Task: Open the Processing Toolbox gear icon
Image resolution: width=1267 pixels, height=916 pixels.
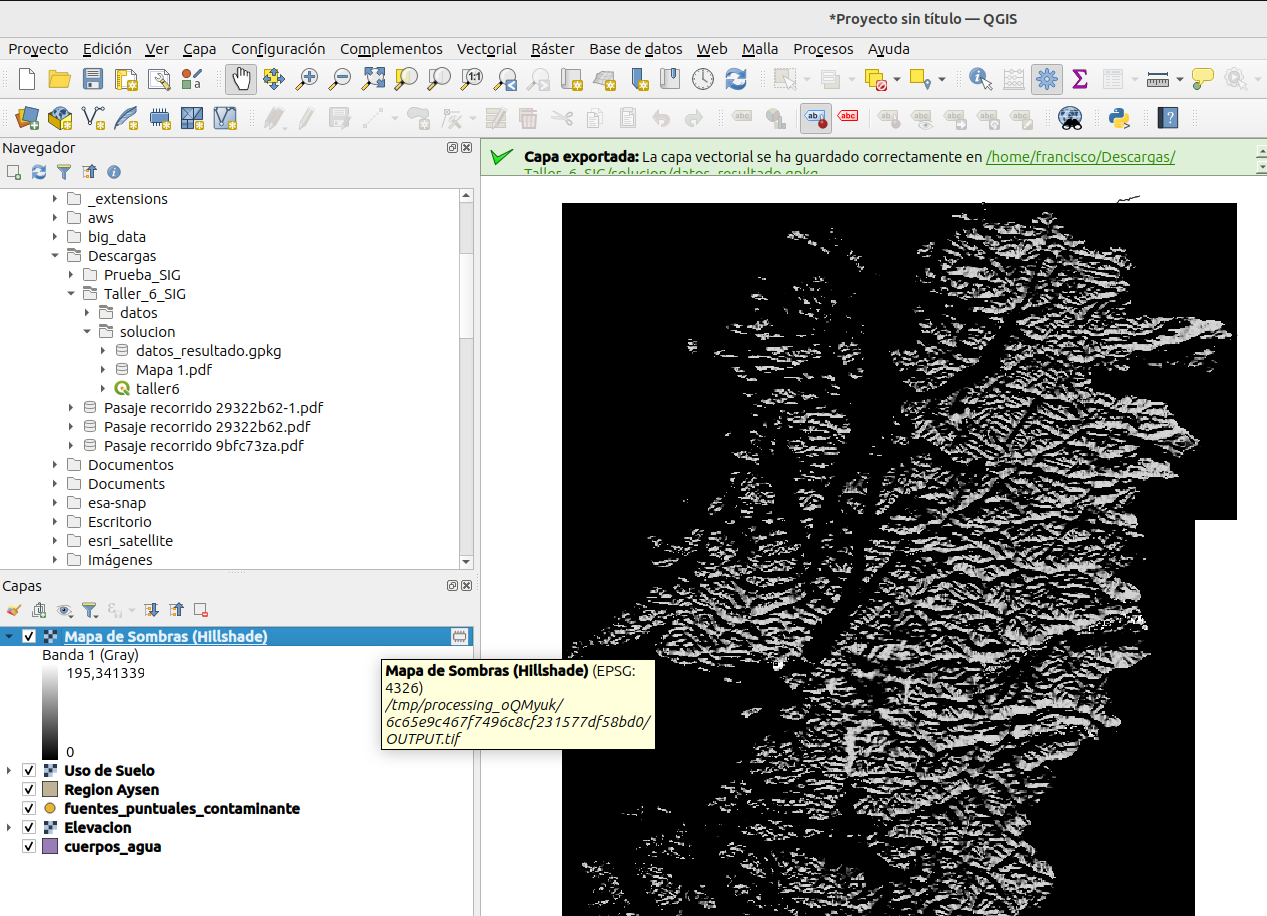Action: coord(1047,79)
